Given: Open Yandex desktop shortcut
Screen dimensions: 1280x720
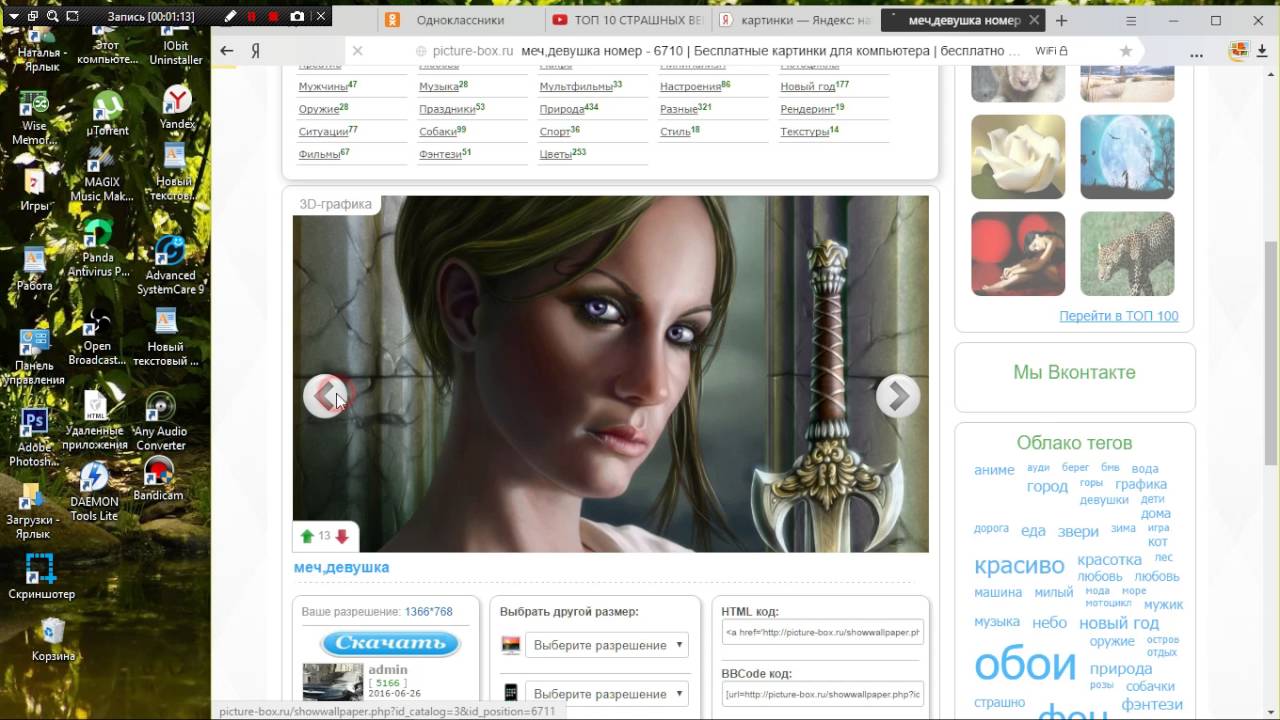Looking at the screenshot, I should [177, 107].
